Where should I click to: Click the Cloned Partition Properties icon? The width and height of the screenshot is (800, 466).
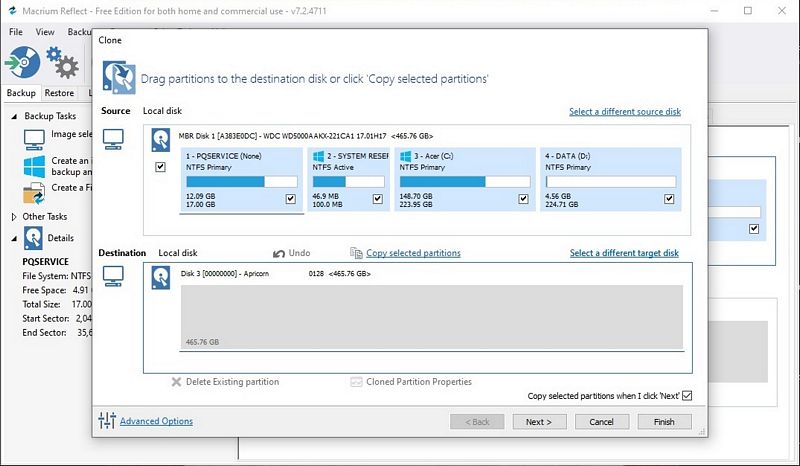point(356,382)
